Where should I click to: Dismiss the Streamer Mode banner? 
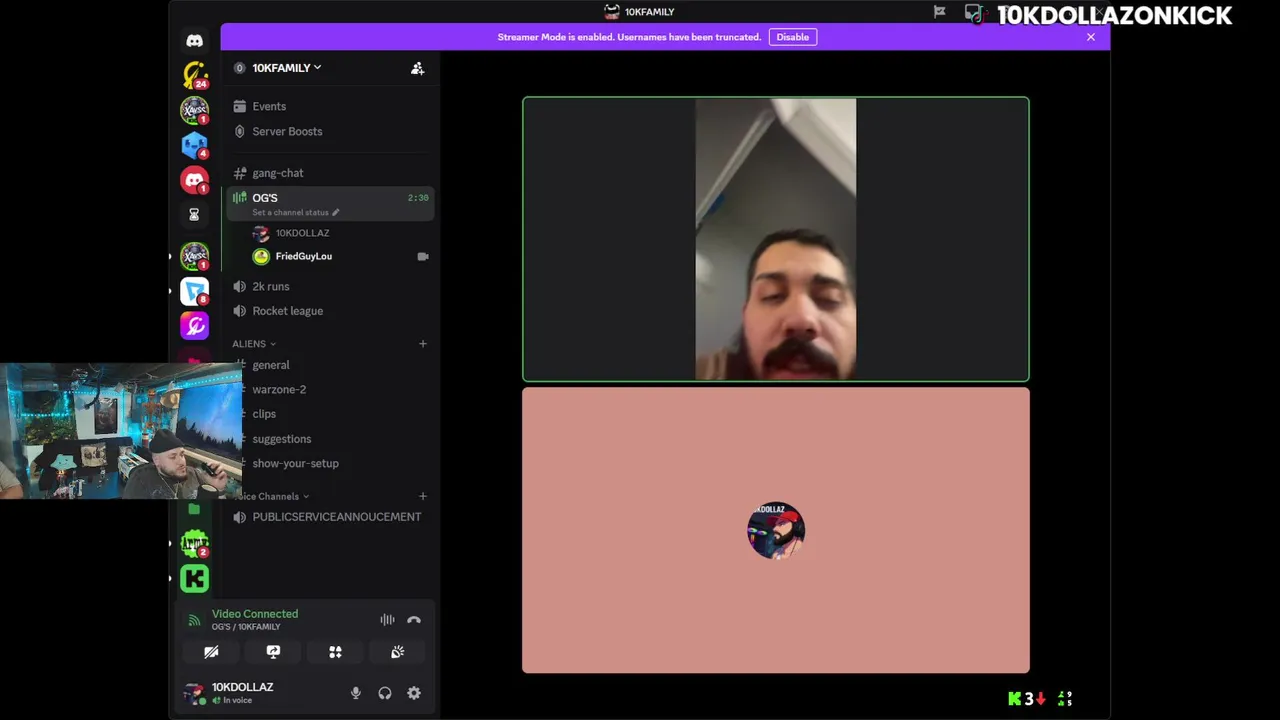click(1091, 37)
